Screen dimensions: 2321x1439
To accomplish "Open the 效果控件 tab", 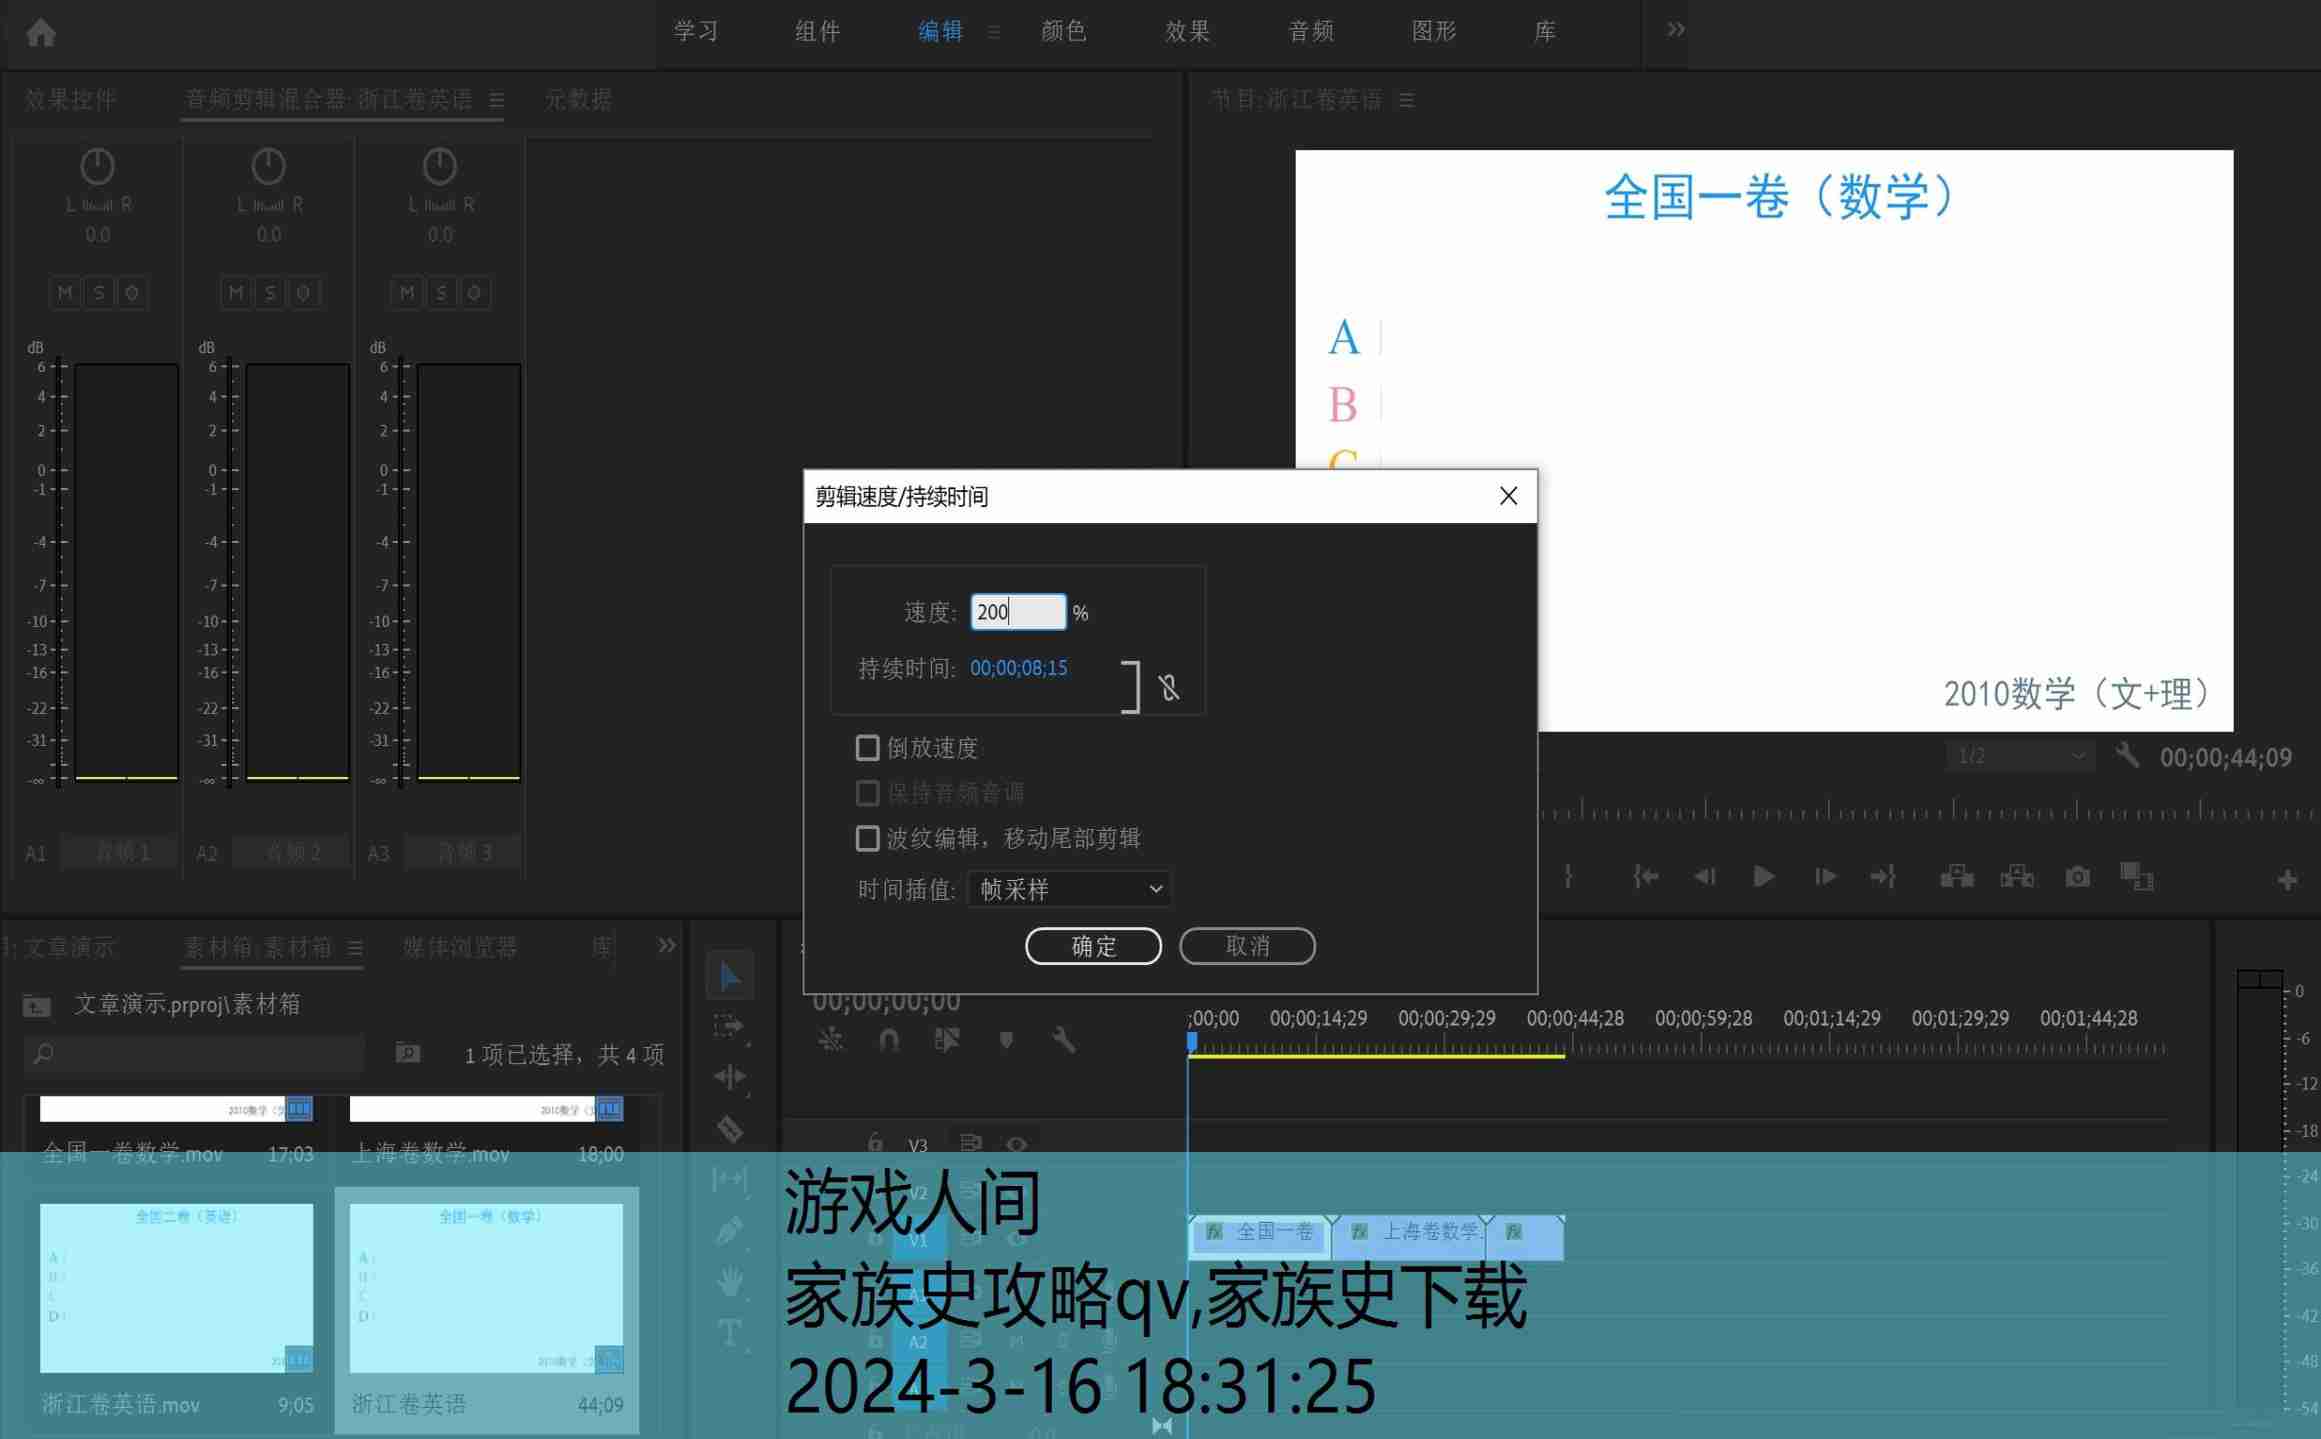I will tap(70, 100).
